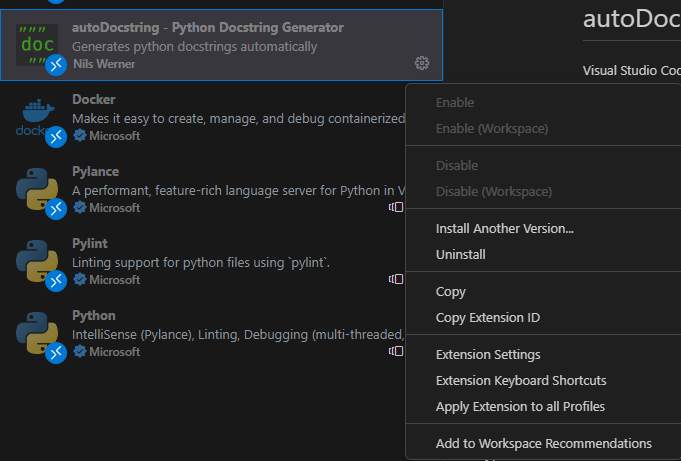Screen dimensions: 681x461
Task: Click the Pylint extension Python logo
Action: pos(37,261)
